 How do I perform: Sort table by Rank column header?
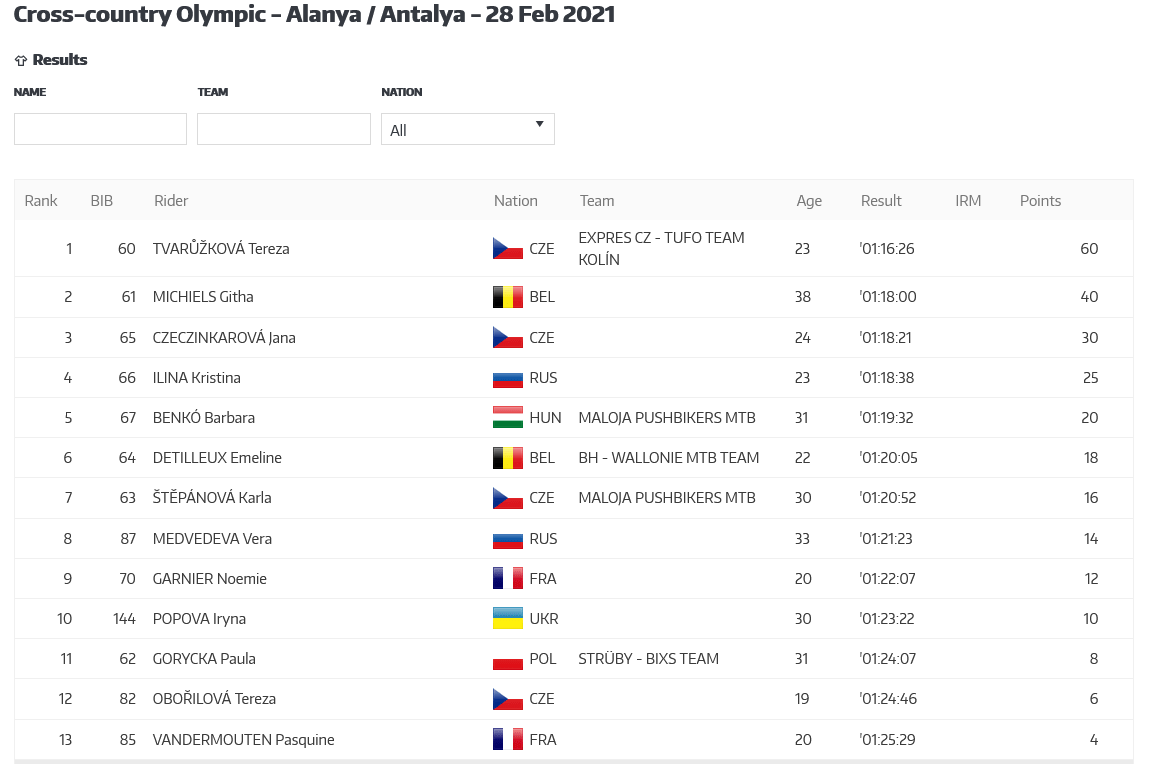(41, 201)
